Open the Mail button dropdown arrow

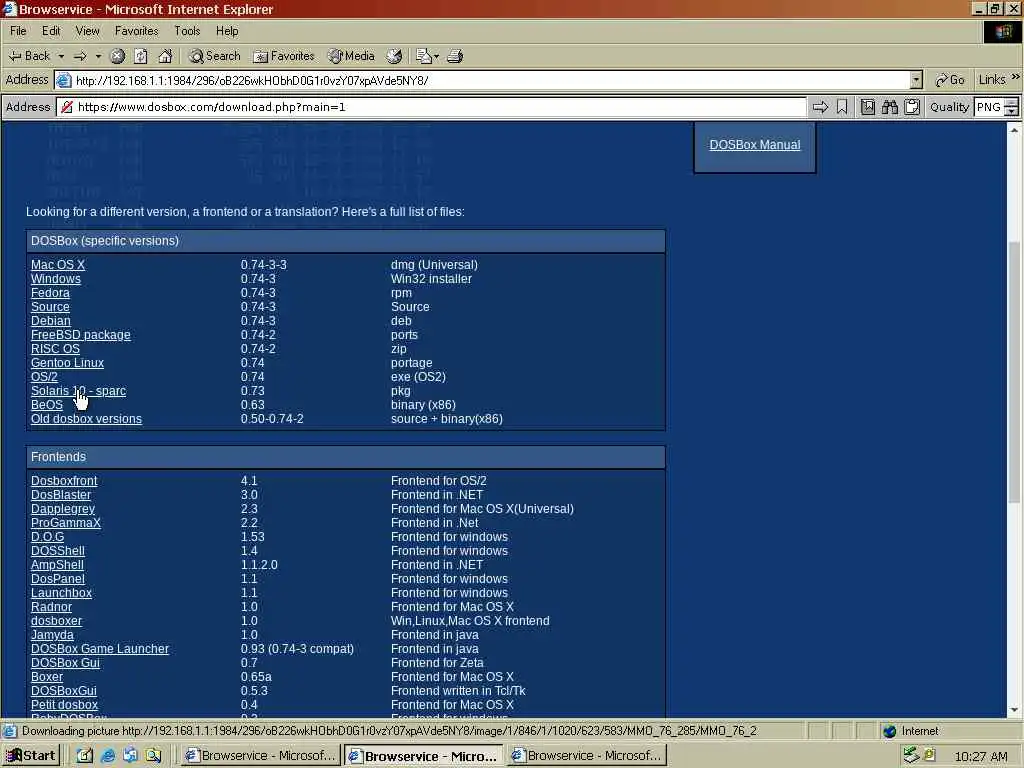(x=436, y=56)
